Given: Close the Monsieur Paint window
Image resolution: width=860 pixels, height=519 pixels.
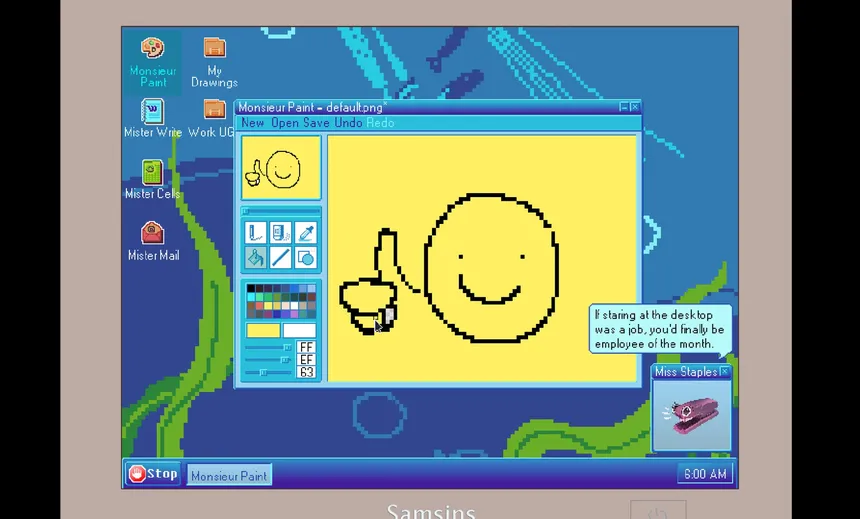Looking at the screenshot, I should point(635,107).
